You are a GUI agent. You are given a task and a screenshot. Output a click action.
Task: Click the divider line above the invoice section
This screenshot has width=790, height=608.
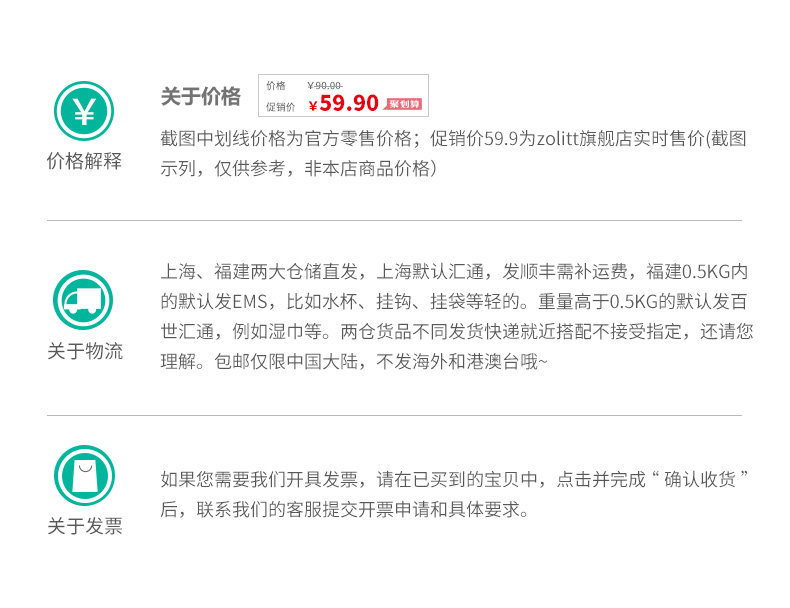click(x=394, y=415)
